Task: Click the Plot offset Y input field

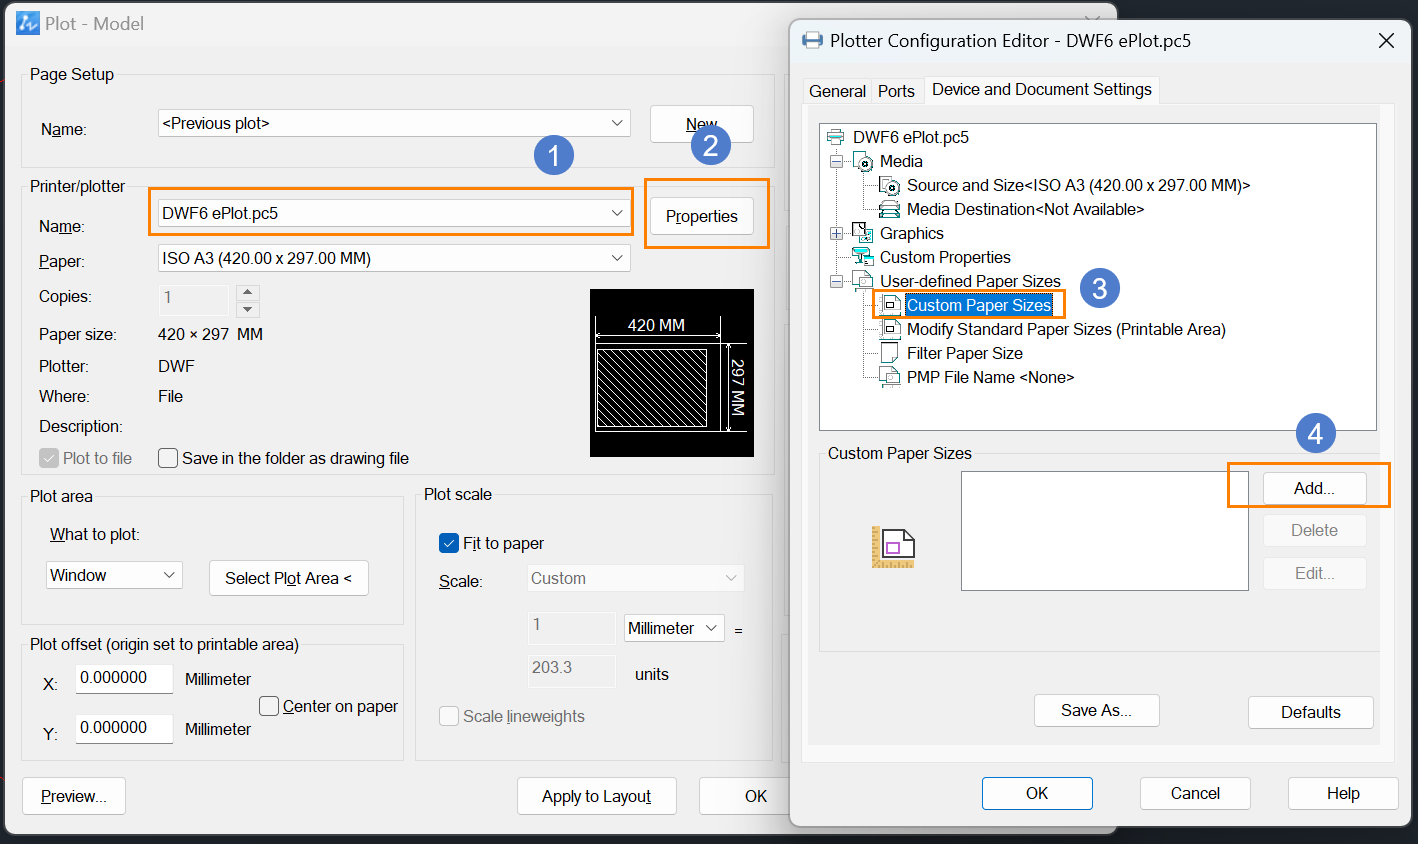Action: click(x=124, y=728)
